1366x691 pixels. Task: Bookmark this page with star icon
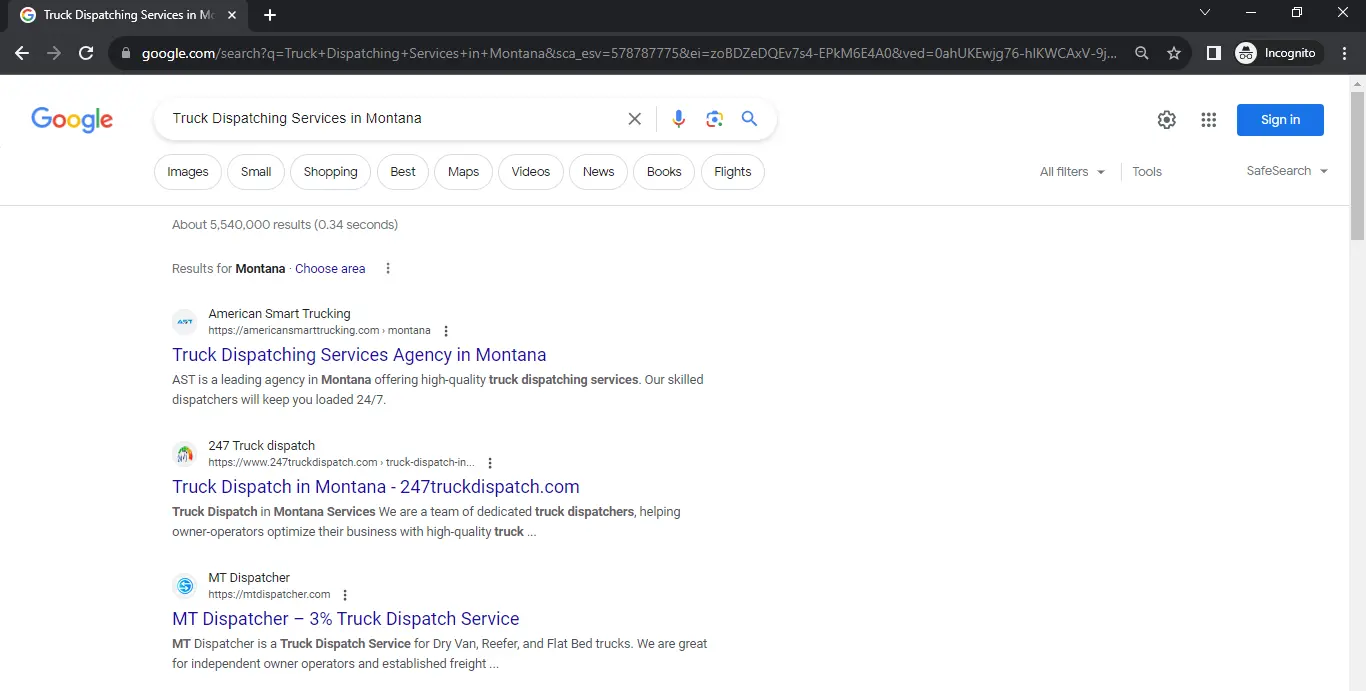point(1174,53)
